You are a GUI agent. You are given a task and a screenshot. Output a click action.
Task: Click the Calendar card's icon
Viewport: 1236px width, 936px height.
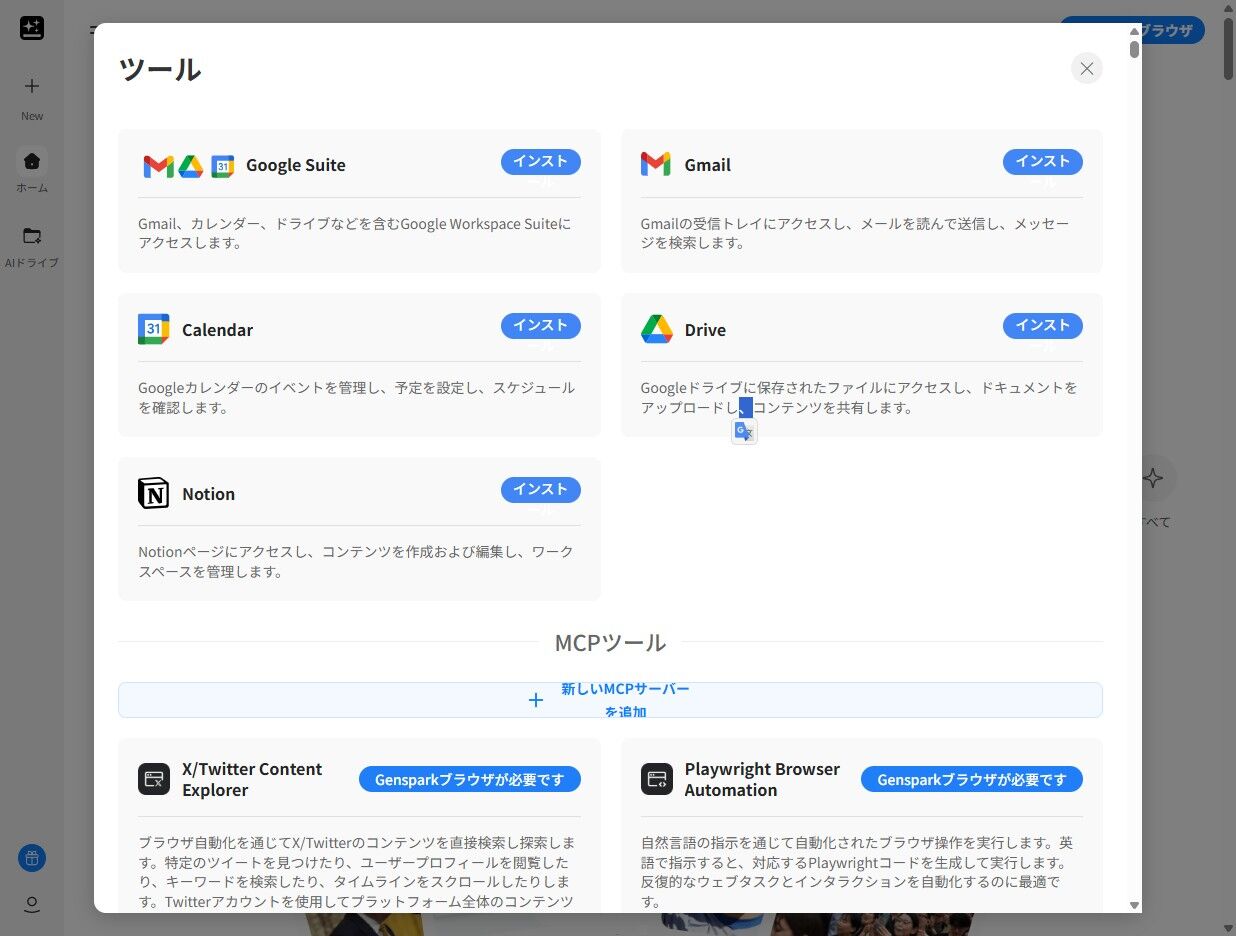point(153,329)
